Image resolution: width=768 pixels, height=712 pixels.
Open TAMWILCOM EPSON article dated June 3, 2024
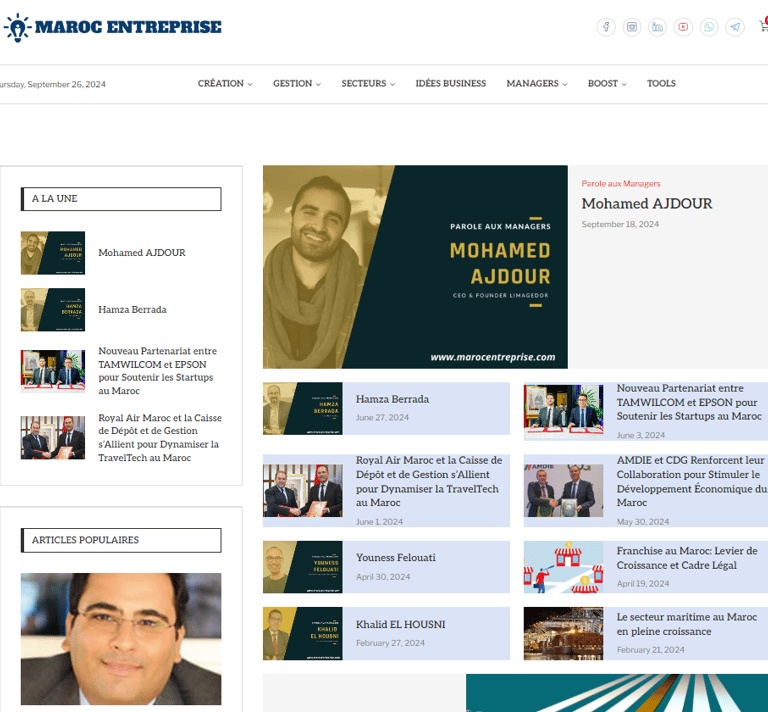[x=689, y=402]
